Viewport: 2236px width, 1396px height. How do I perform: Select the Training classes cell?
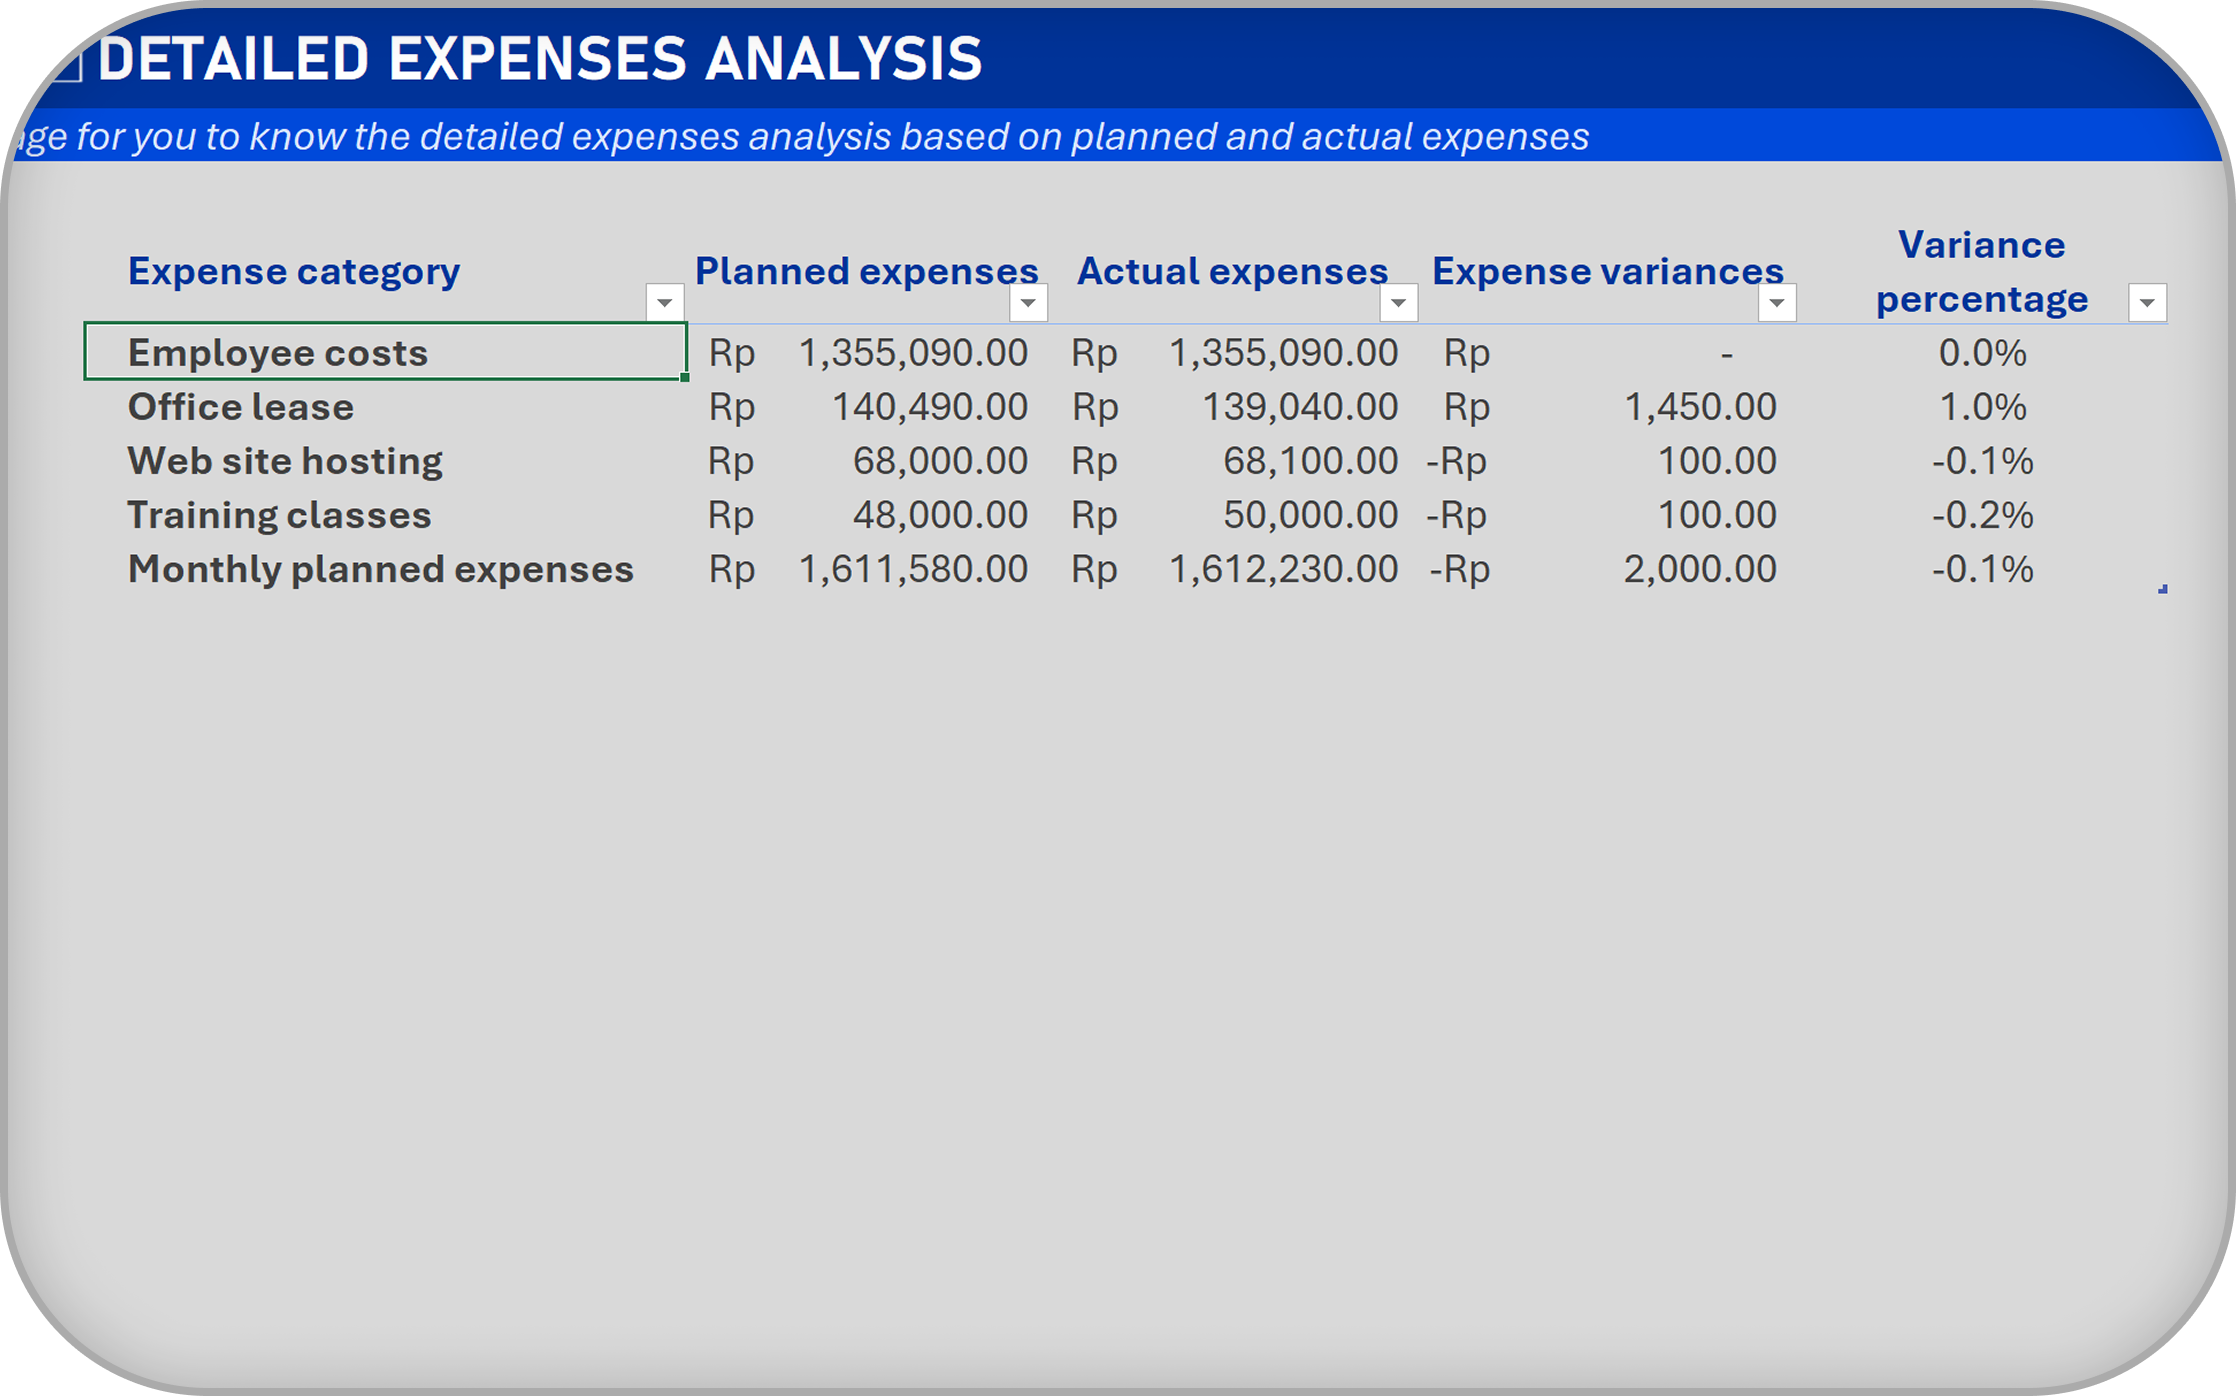(x=279, y=515)
